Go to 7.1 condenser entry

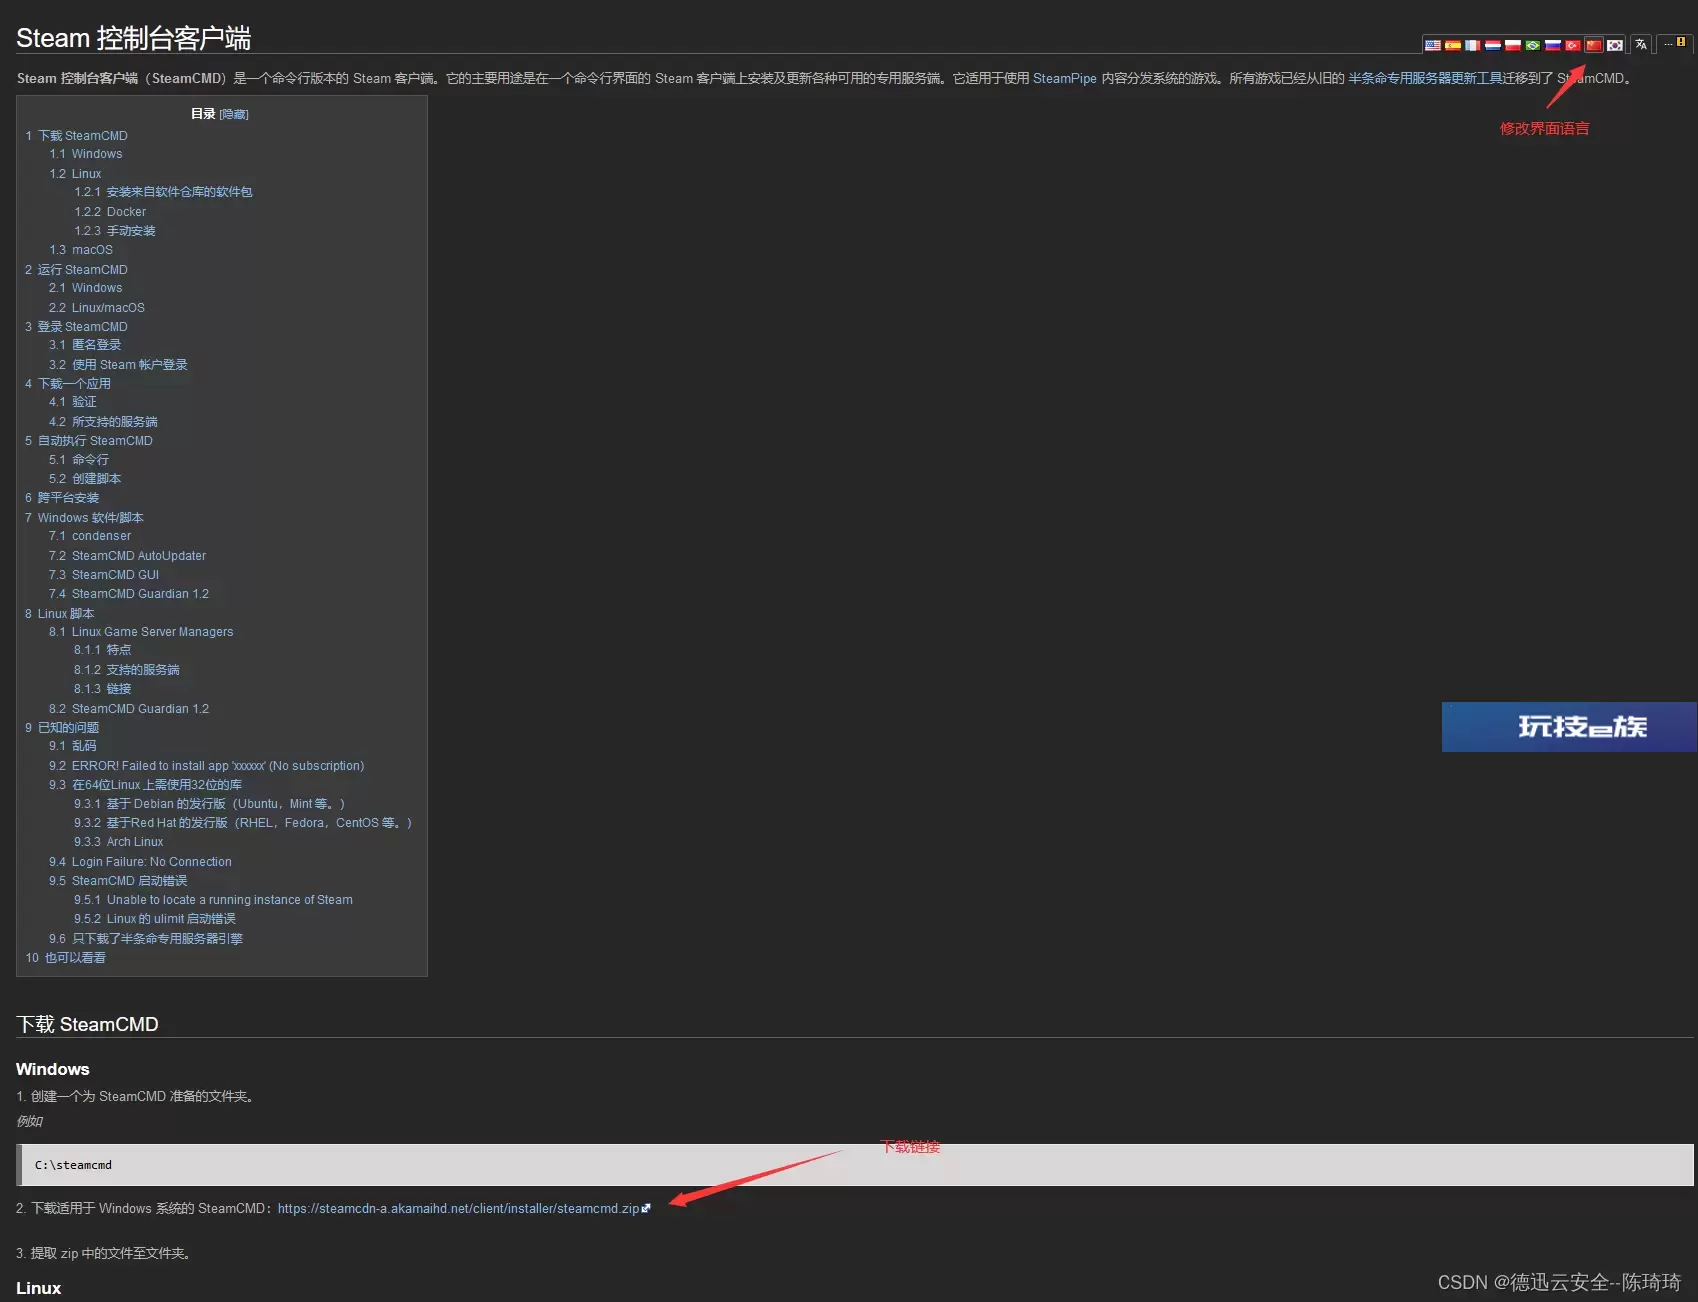(x=90, y=536)
